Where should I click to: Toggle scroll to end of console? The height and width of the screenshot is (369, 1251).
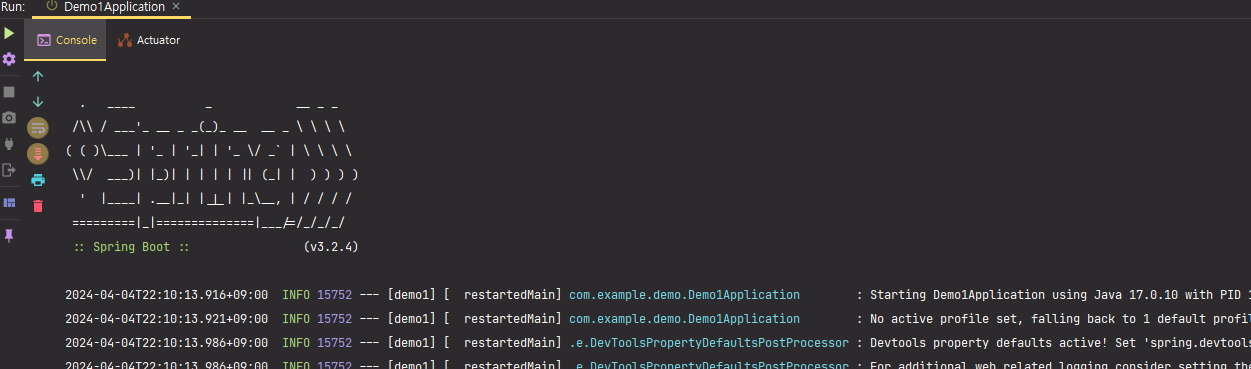tap(38, 154)
